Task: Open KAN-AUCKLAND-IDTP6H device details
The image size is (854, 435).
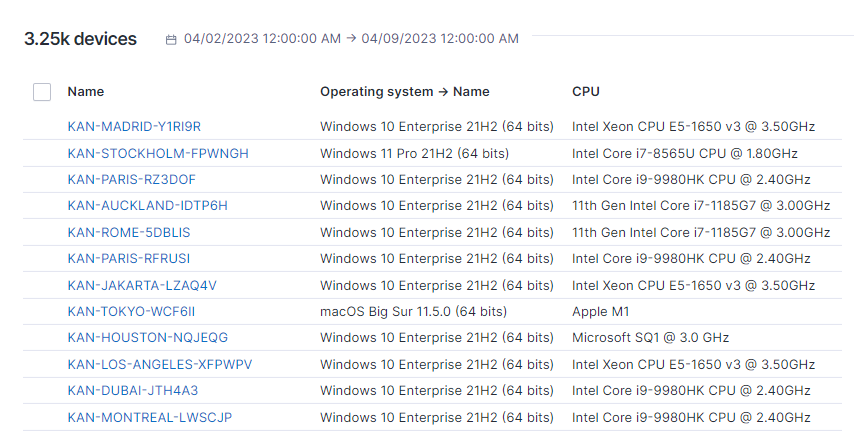Action: [148, 206]
